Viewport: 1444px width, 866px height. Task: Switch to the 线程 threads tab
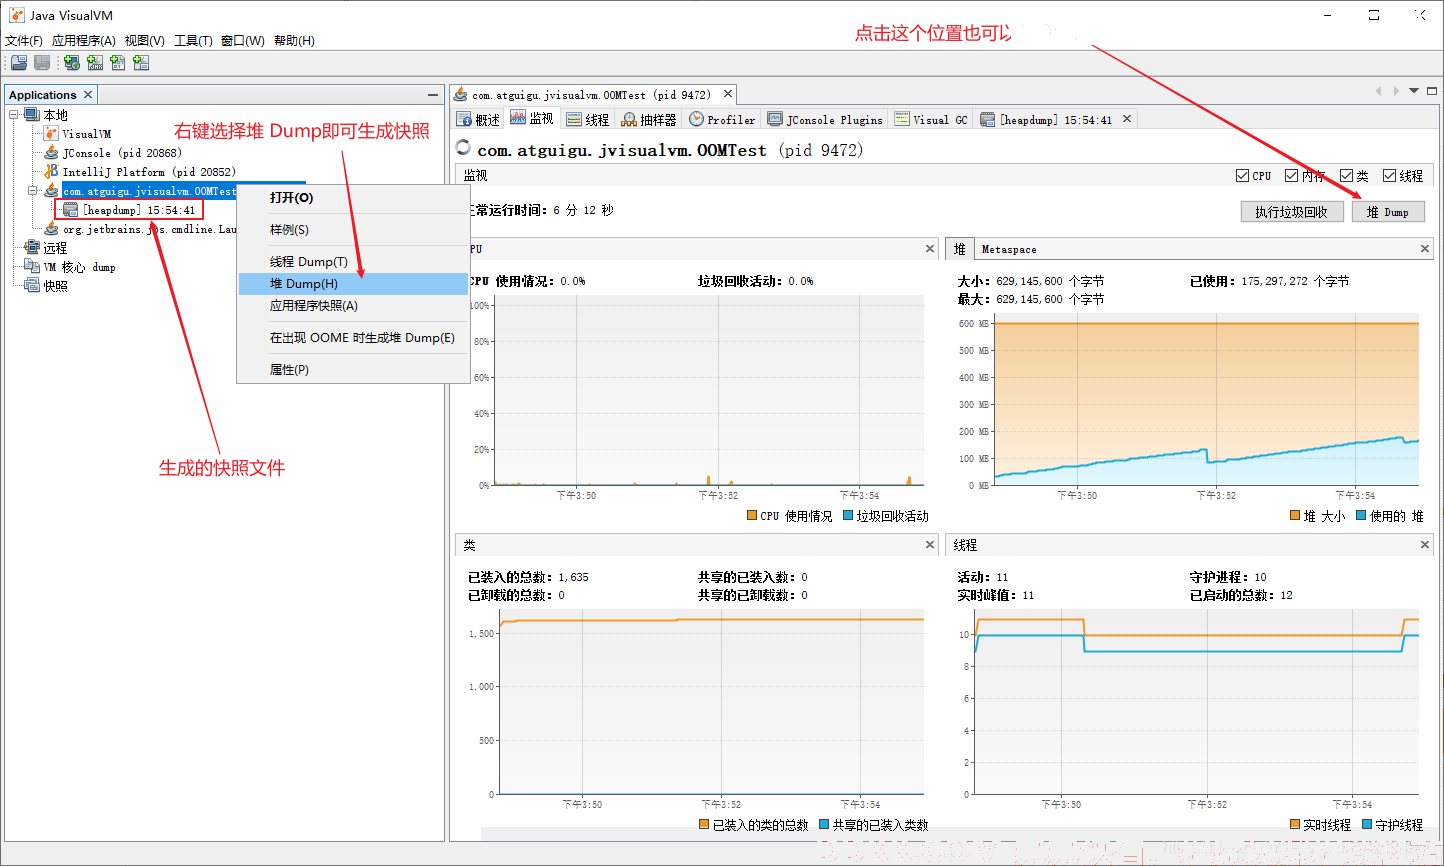pyautogui.click(x=587, y=119)
